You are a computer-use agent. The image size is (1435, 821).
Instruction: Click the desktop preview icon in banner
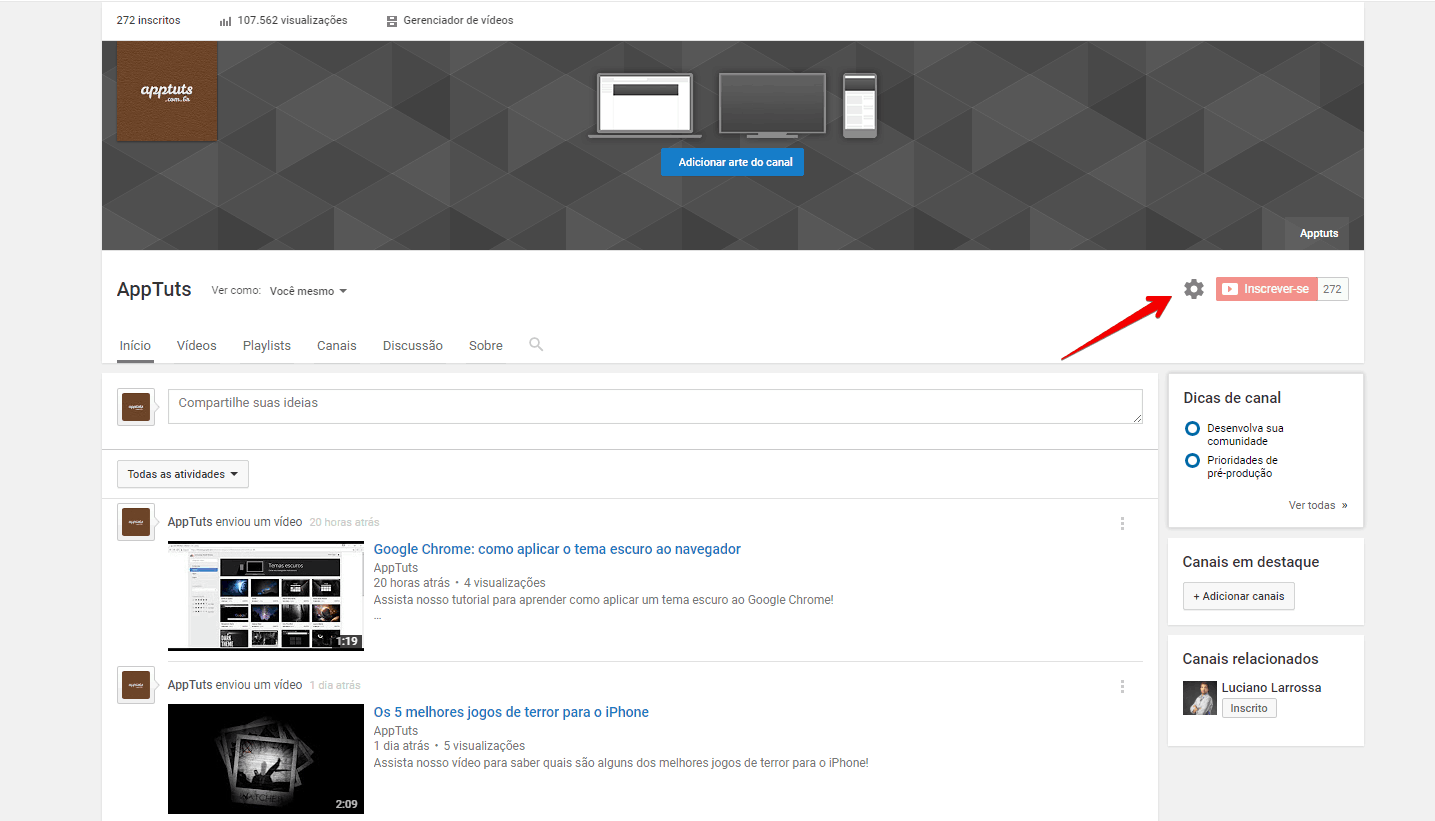tap(645, 105)
